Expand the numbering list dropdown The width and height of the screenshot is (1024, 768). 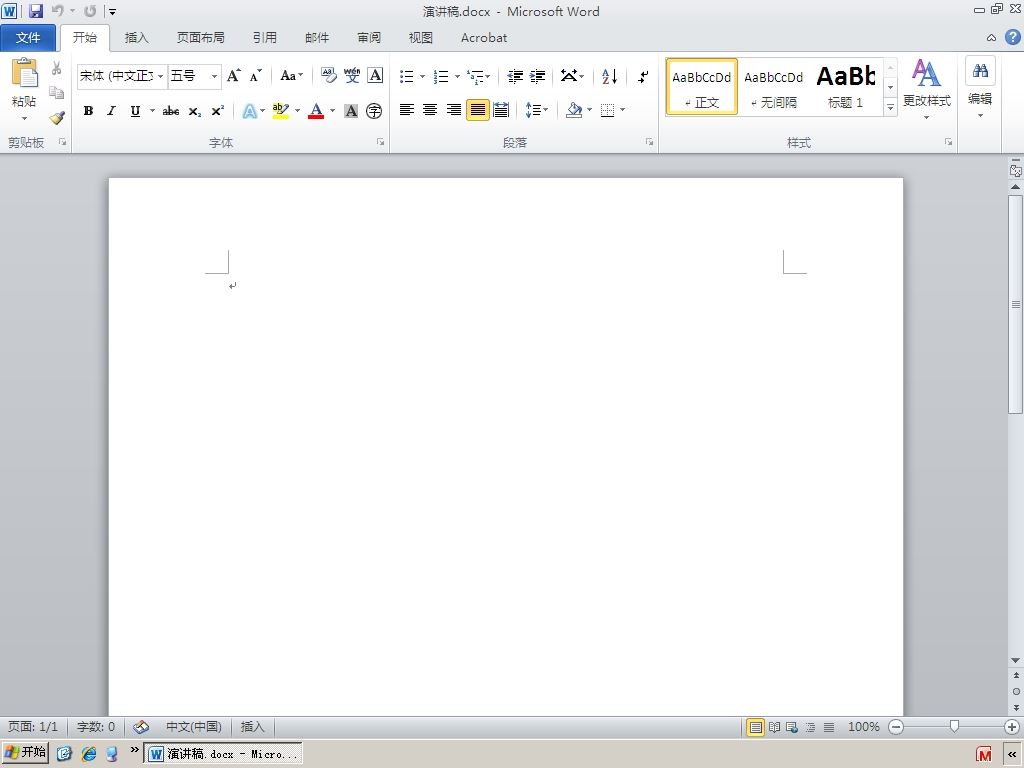pos(457,76)
